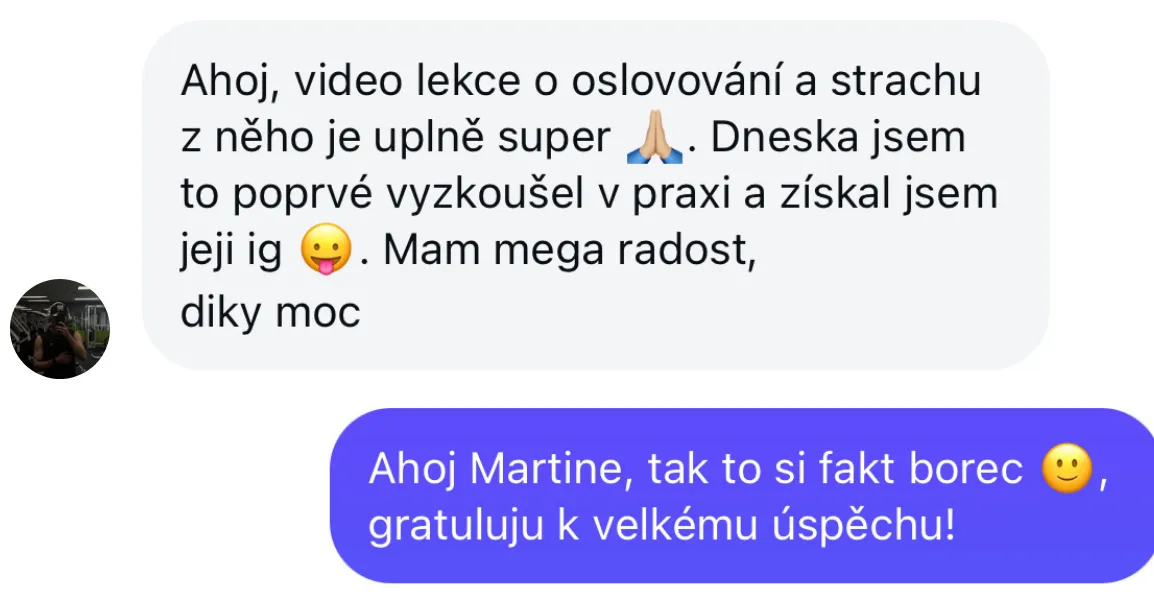Select the purple sent reply bubble

pos(742,495)
